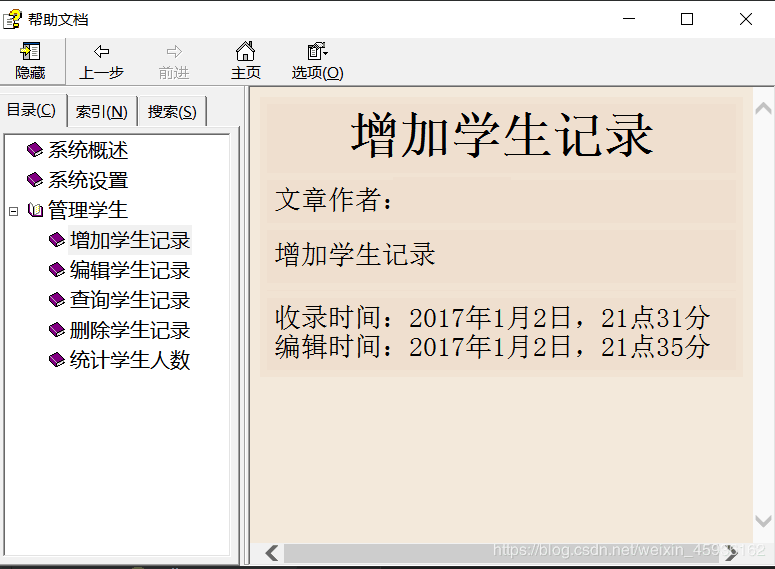Open the 查询学生记录 topic
Viewport: 775px width, 569px height.
coord(130,300)
